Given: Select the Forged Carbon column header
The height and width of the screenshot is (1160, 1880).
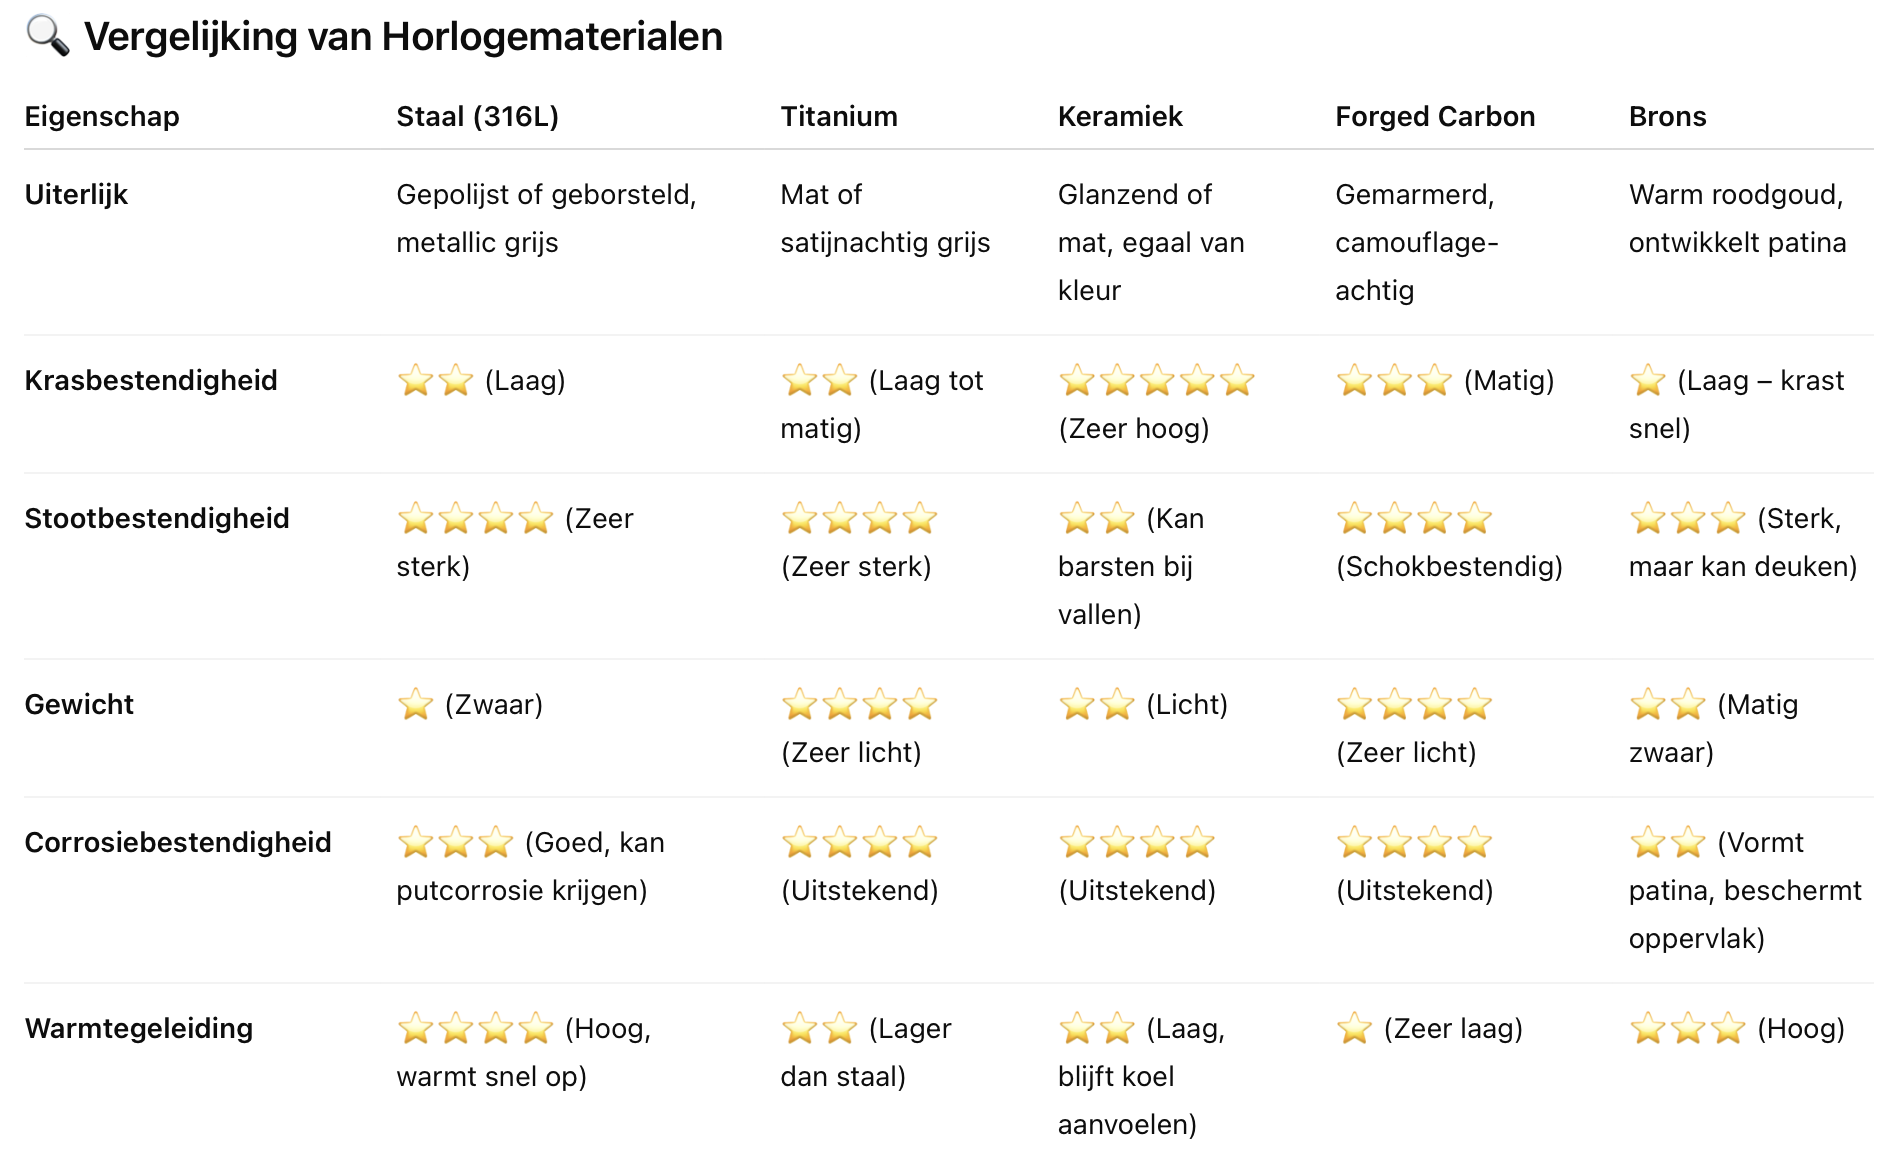Looking at the screenshot, I should (x=1435, y=117).
